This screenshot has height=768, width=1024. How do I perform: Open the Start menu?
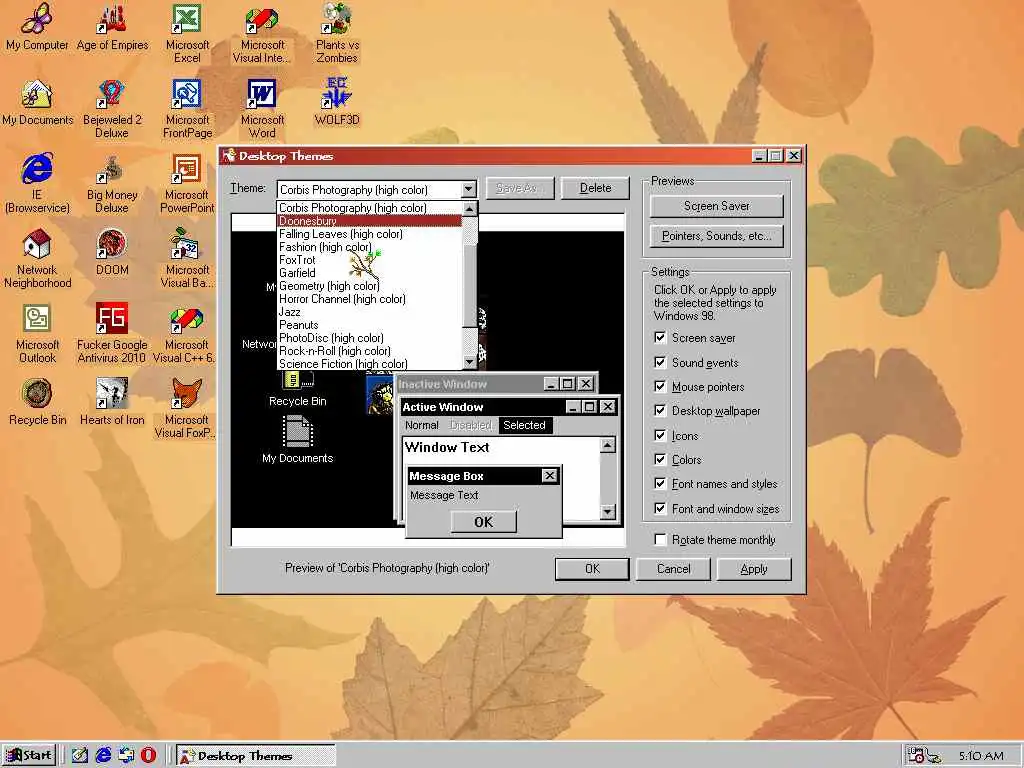tap(29, 756)
